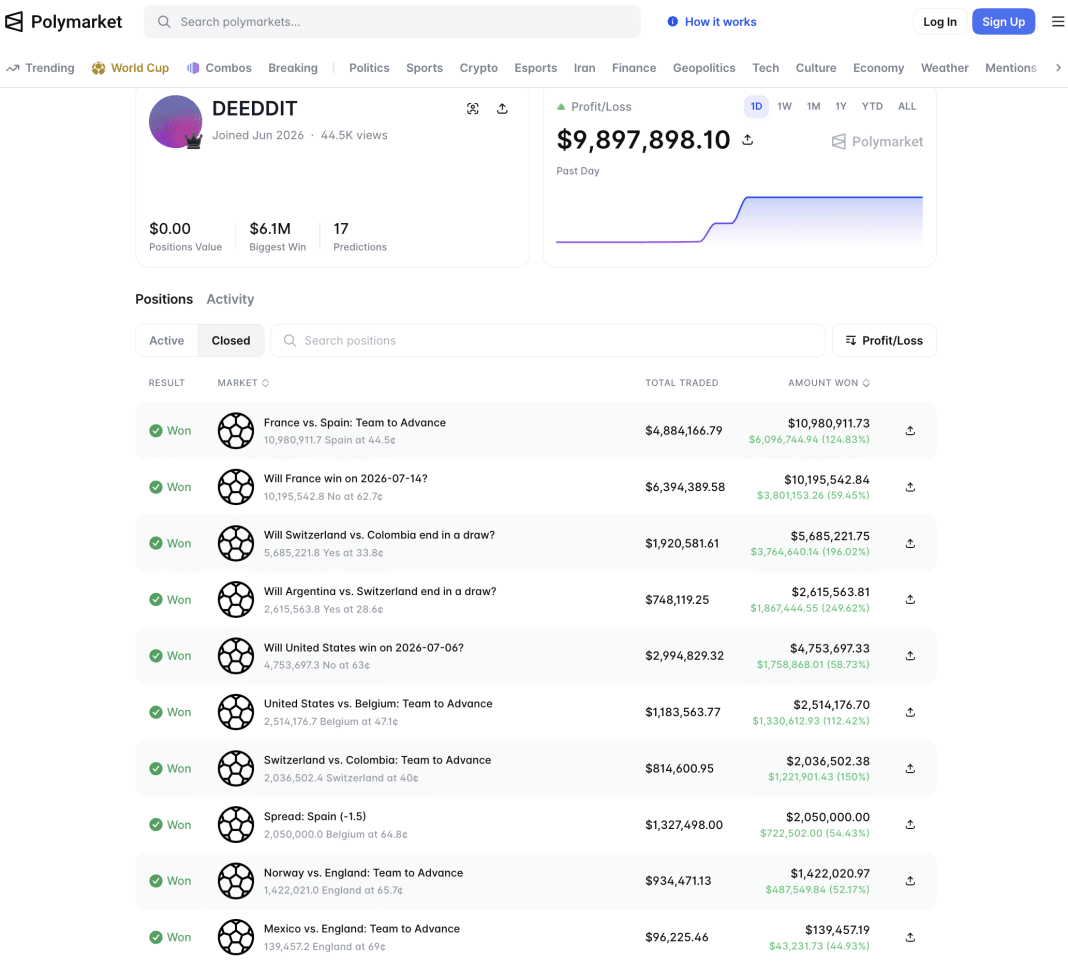
Task: Focus the Search positions field
Action: coord(548,341)
